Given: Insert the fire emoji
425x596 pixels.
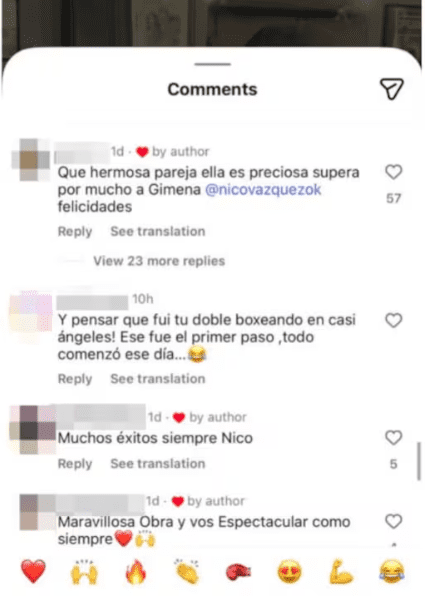Looking at the screenshot, I should point(136,571).
